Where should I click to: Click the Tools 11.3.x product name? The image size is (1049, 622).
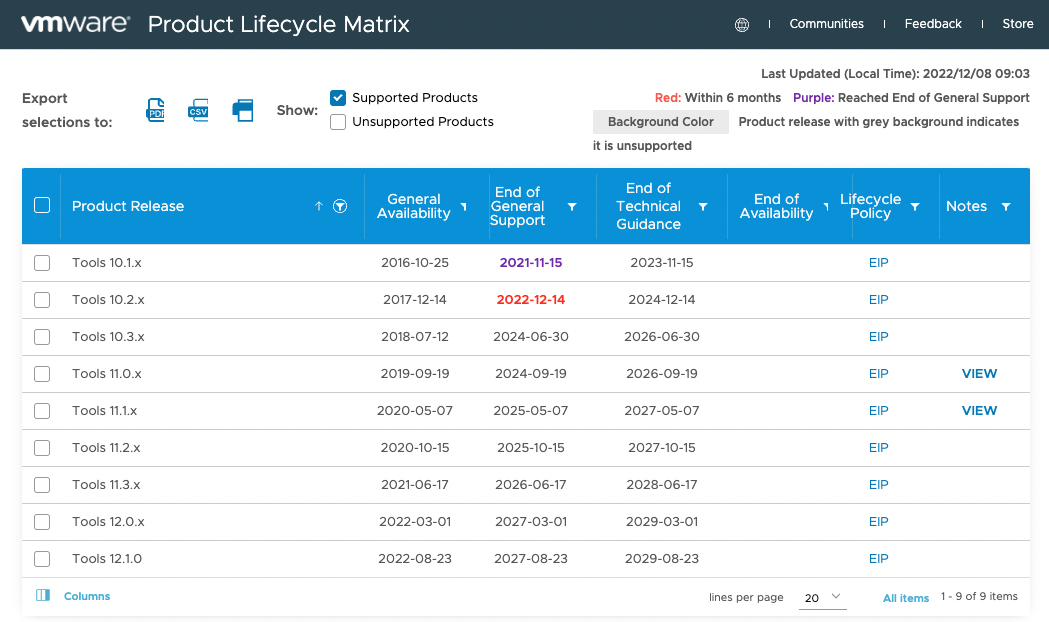point(106,485)
